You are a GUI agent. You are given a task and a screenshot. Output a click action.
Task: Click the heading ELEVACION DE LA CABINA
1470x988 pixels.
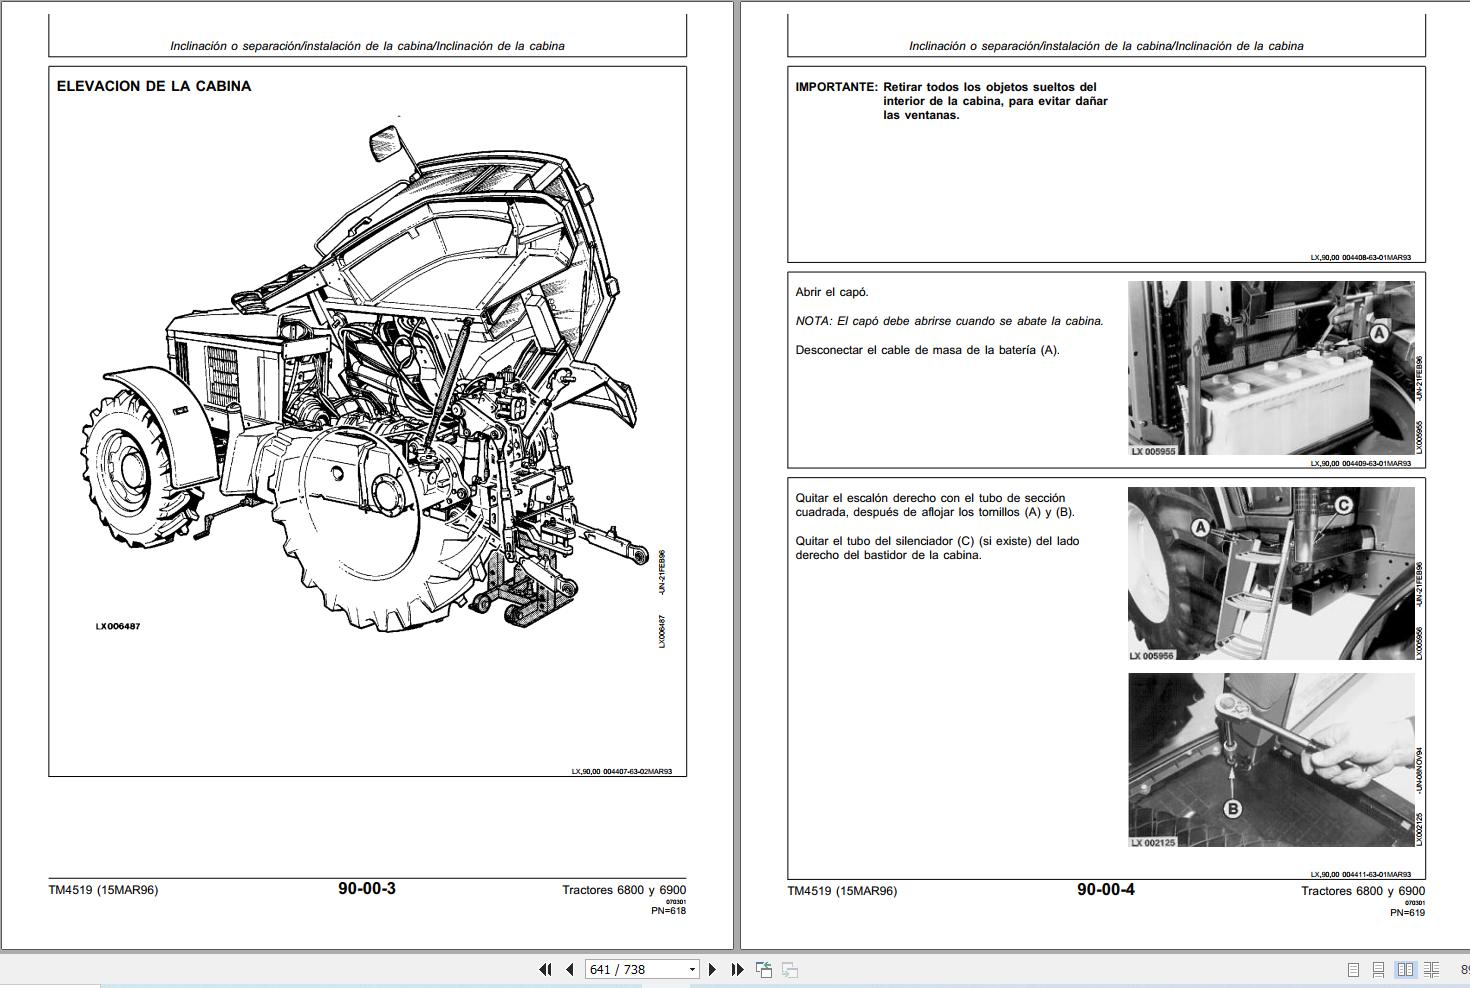tap(154, 86)
